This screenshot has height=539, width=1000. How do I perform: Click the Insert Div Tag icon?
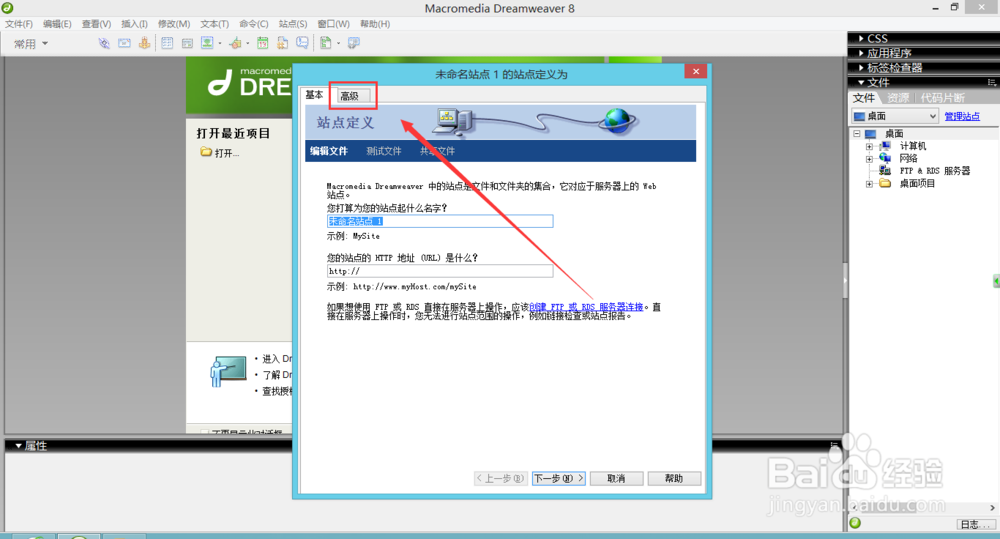pyautogui.click(x=187, y=43)
